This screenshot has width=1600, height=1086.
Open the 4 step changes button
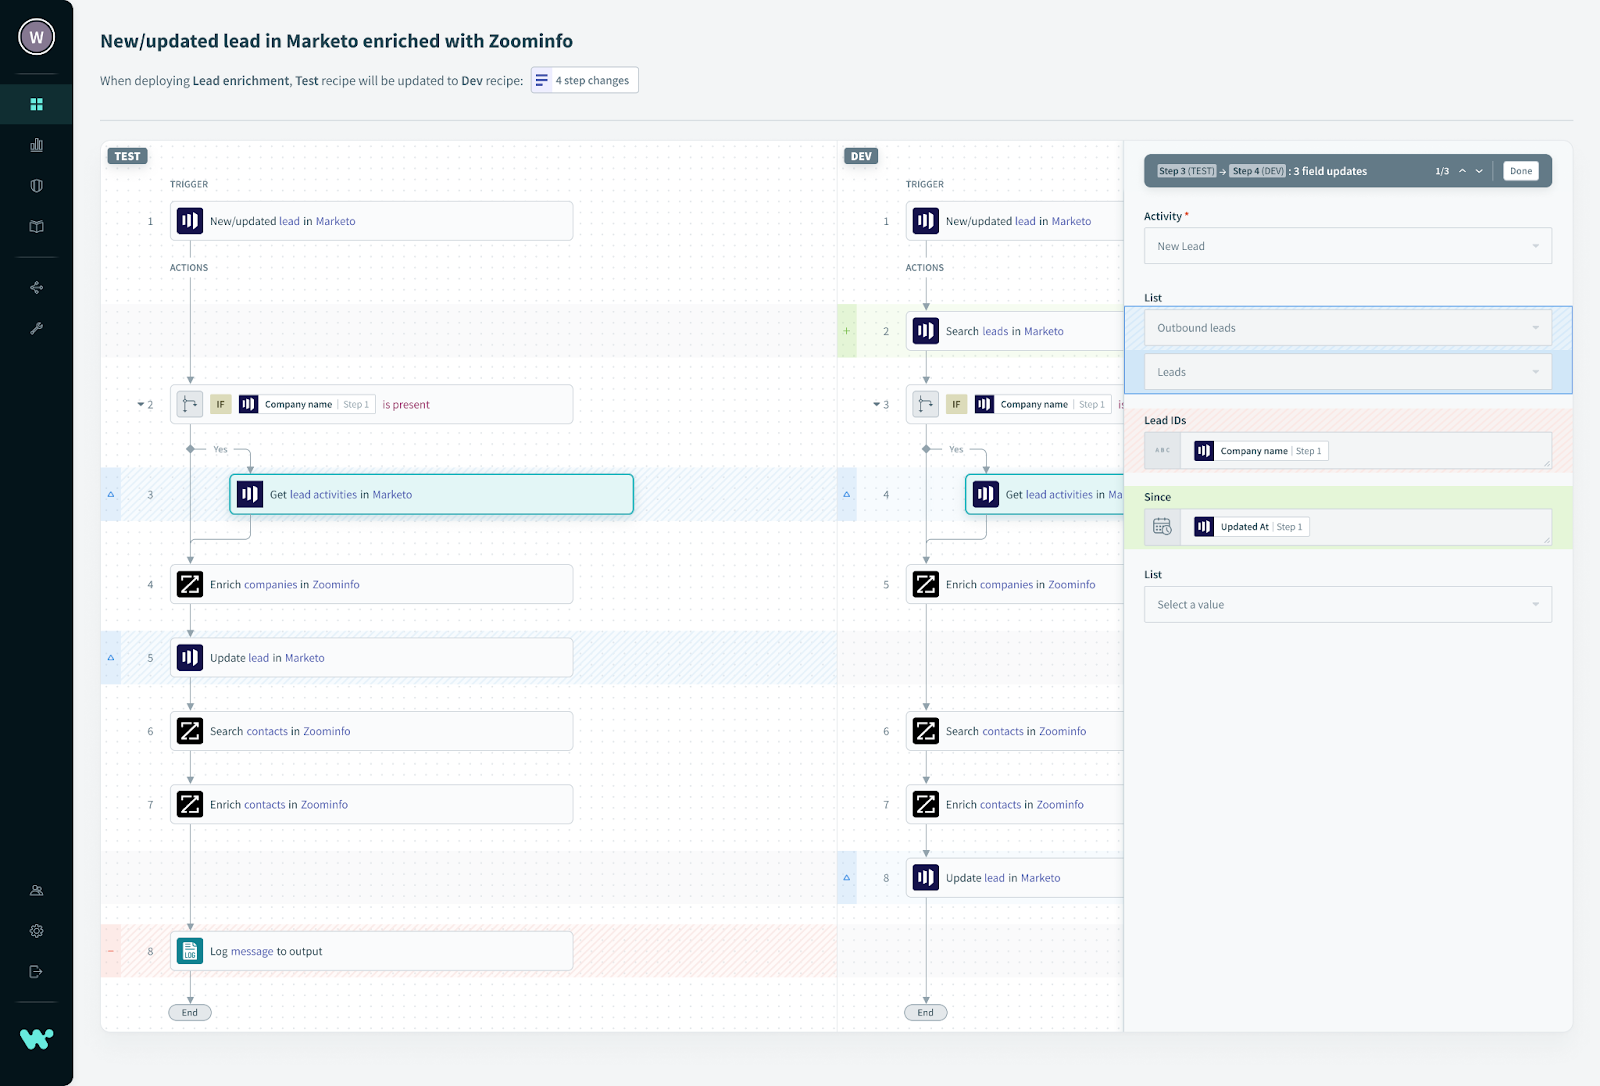pyautogui.click(x=585, y=80)
